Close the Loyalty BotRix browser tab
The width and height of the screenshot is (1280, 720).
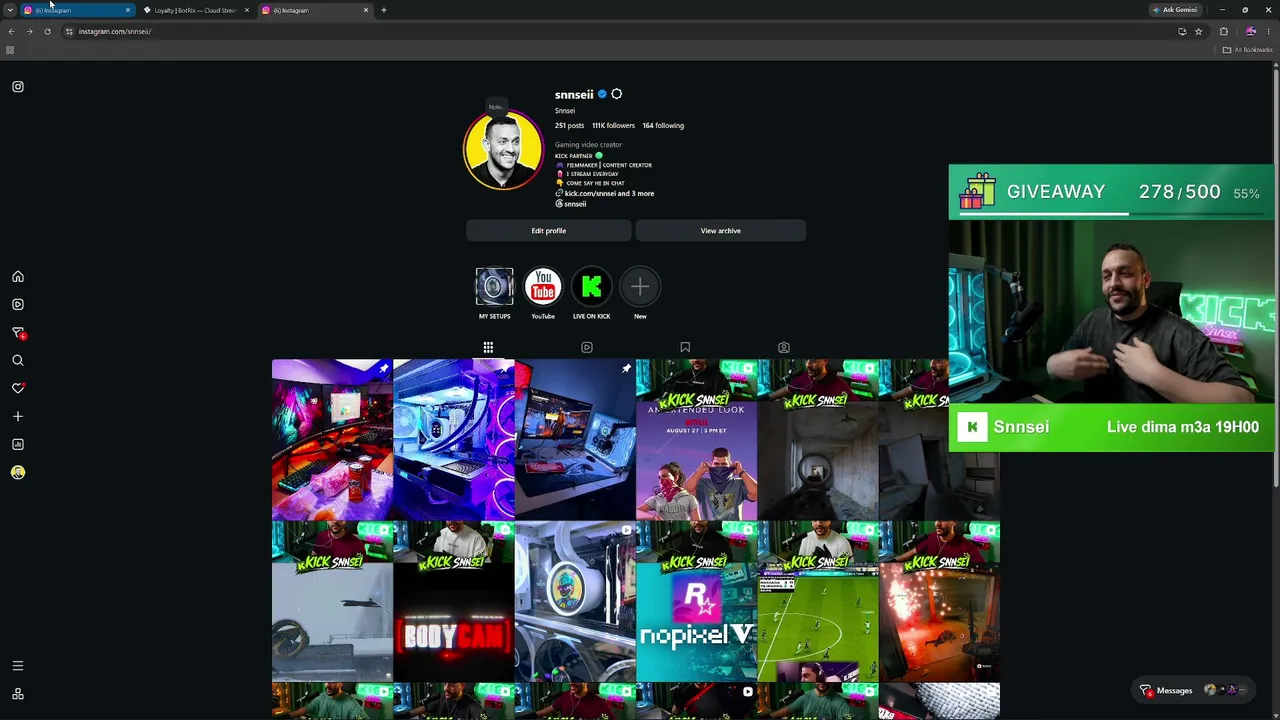coord(247,10)
